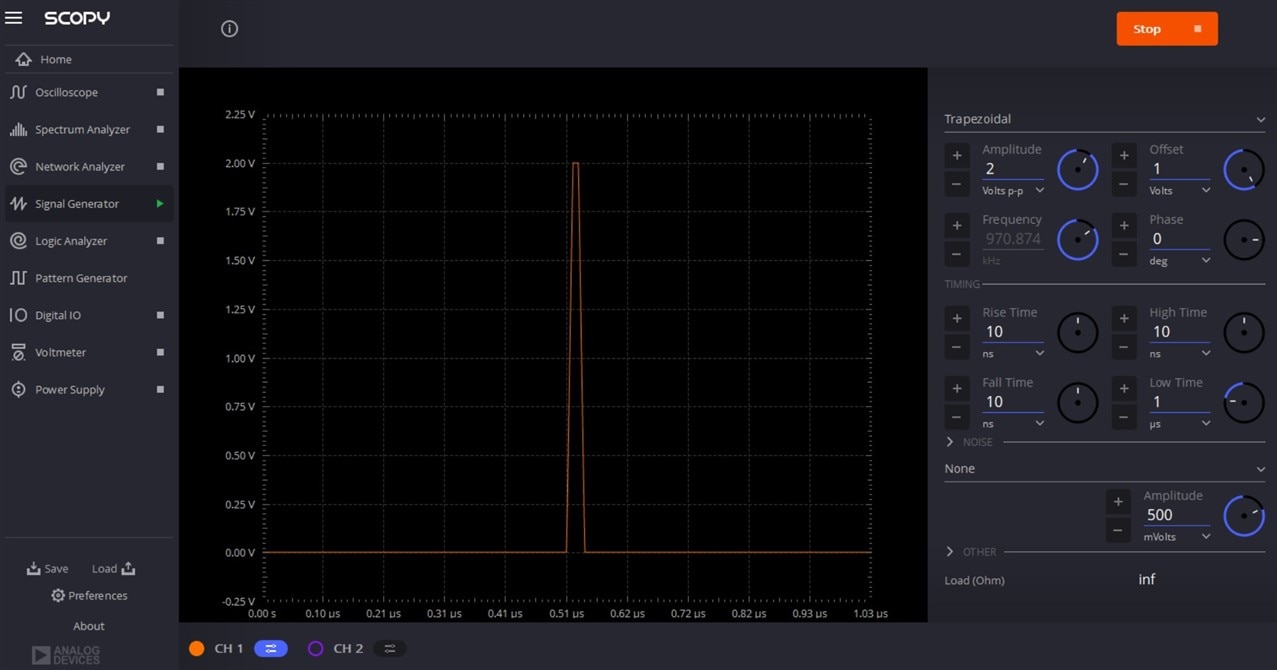This screenshot has width=1277, height=670.
Task: Toggle Network Analyzer run square button
Action: pos(160,166)
